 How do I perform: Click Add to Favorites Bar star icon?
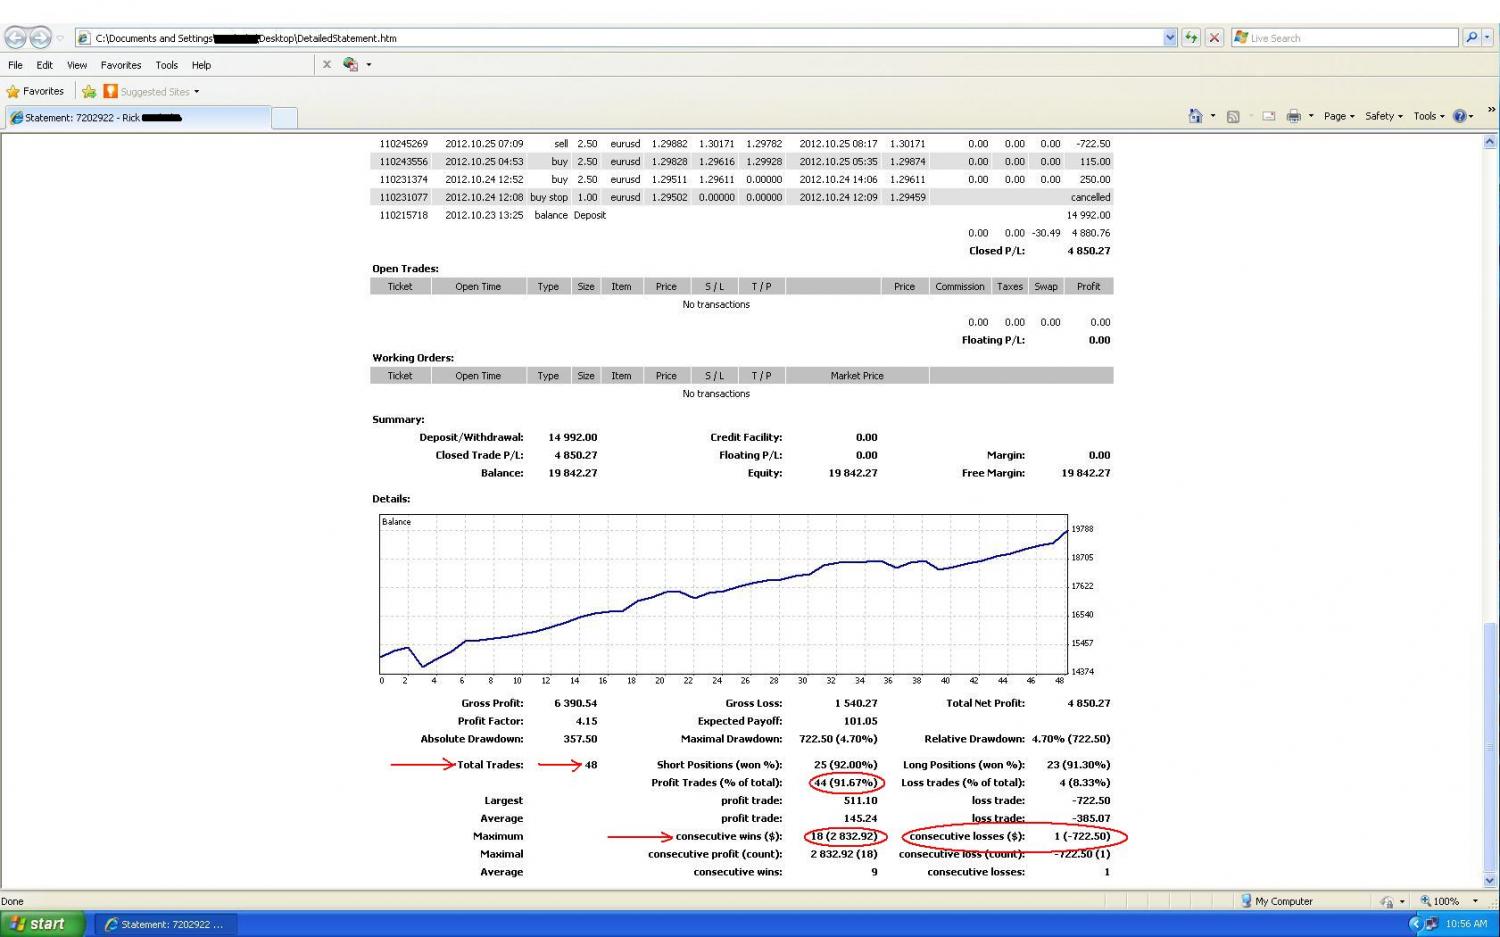89,91
